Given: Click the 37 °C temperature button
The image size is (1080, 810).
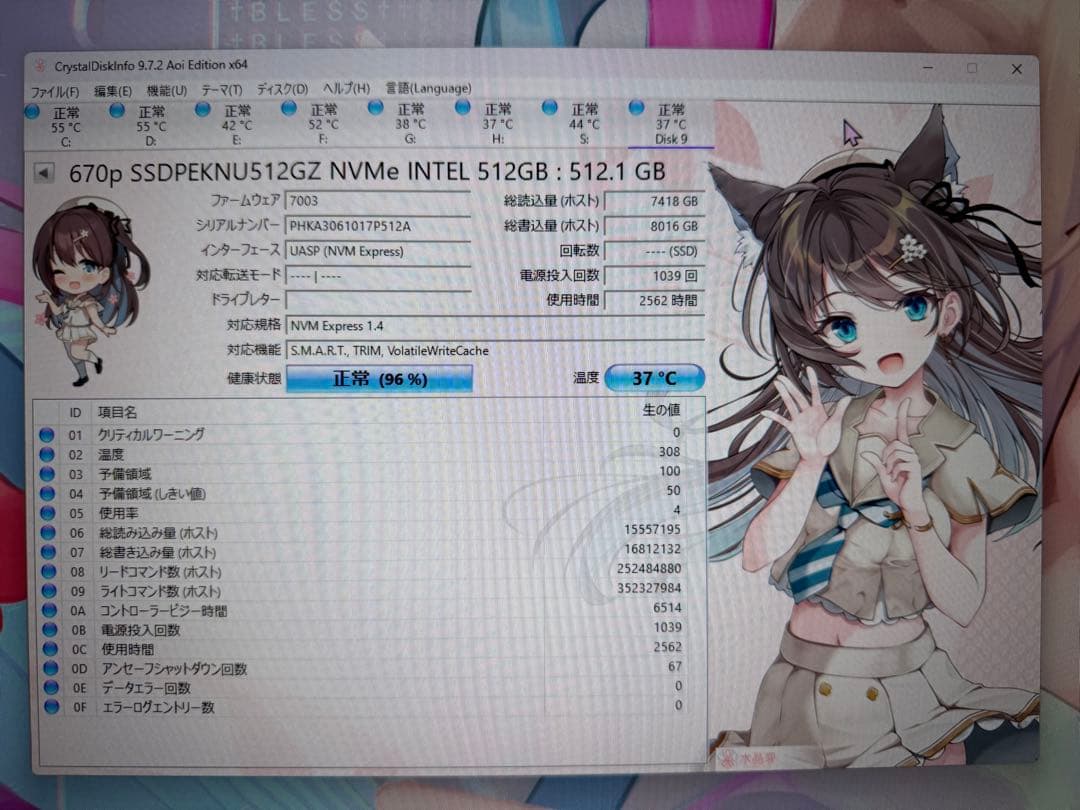Looking at the screenshot, I should point(654,378).
